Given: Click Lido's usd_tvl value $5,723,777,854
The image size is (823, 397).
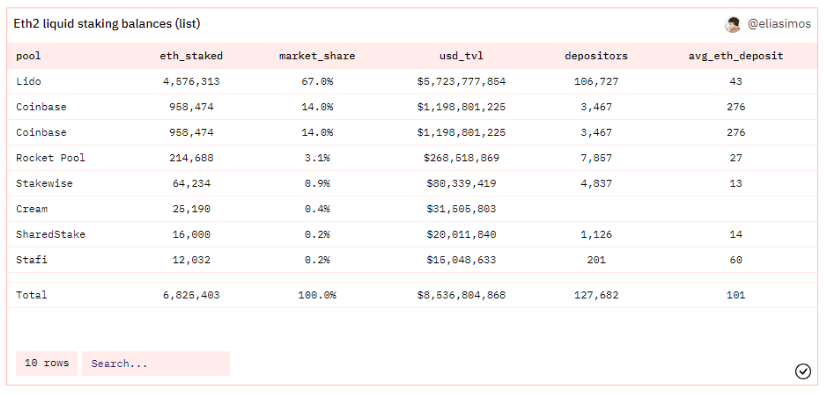Looking at the screenshot, I should [461, 82].
